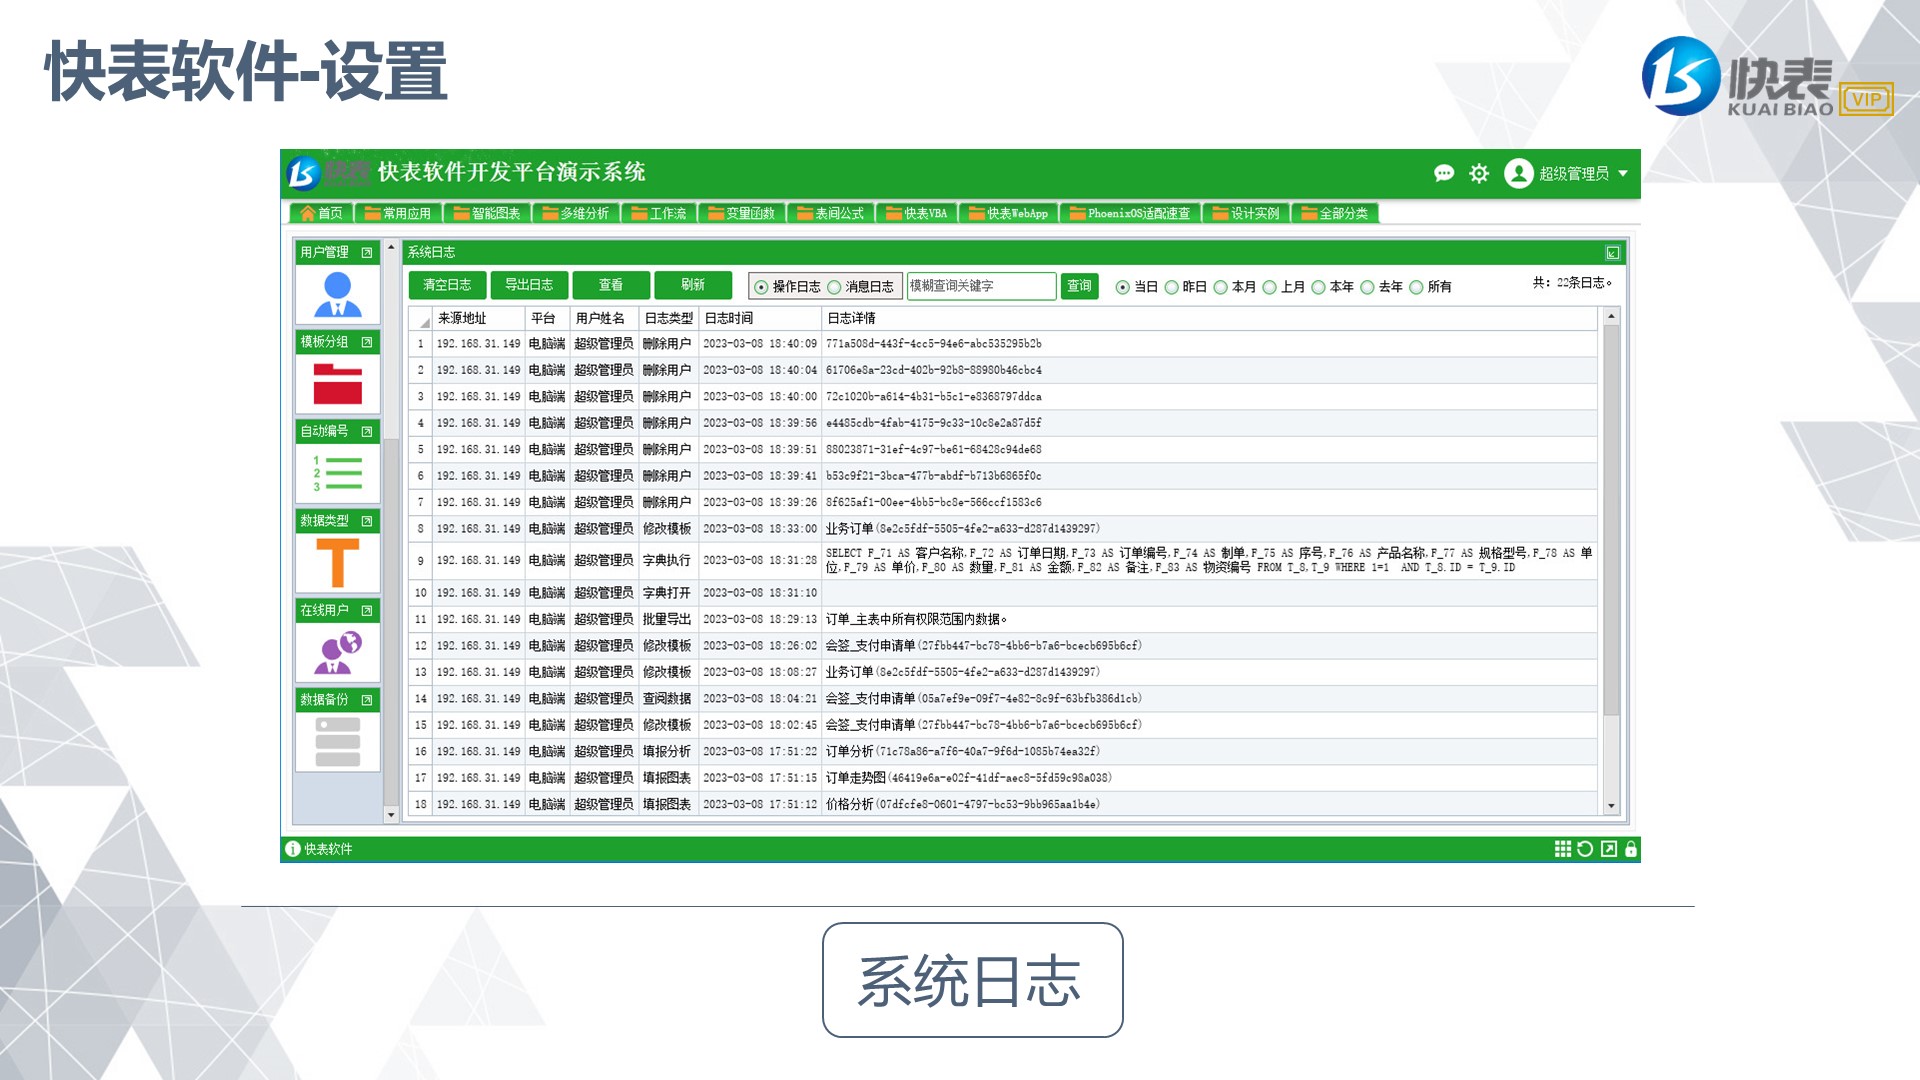Open the PhoenixOS适配速查 tab

1131,213
